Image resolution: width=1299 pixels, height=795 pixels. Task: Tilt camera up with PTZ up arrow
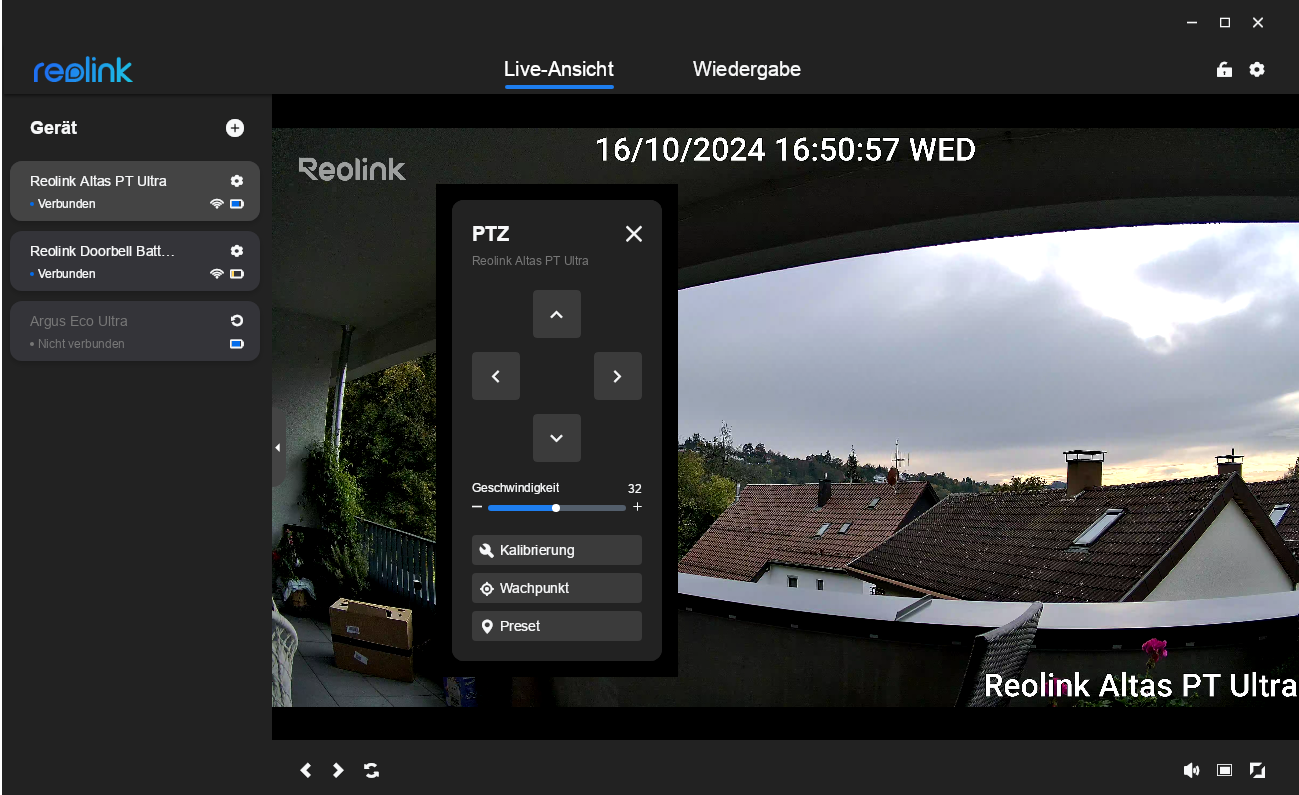[x=557, y=314]
